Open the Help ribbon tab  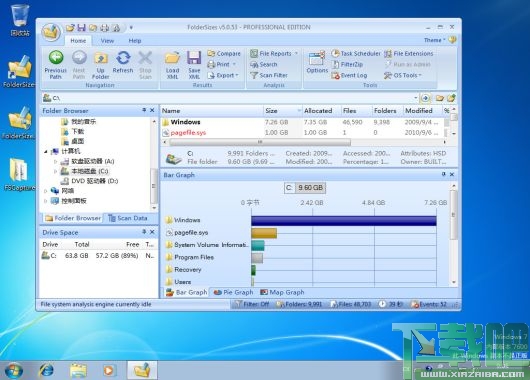135,41
